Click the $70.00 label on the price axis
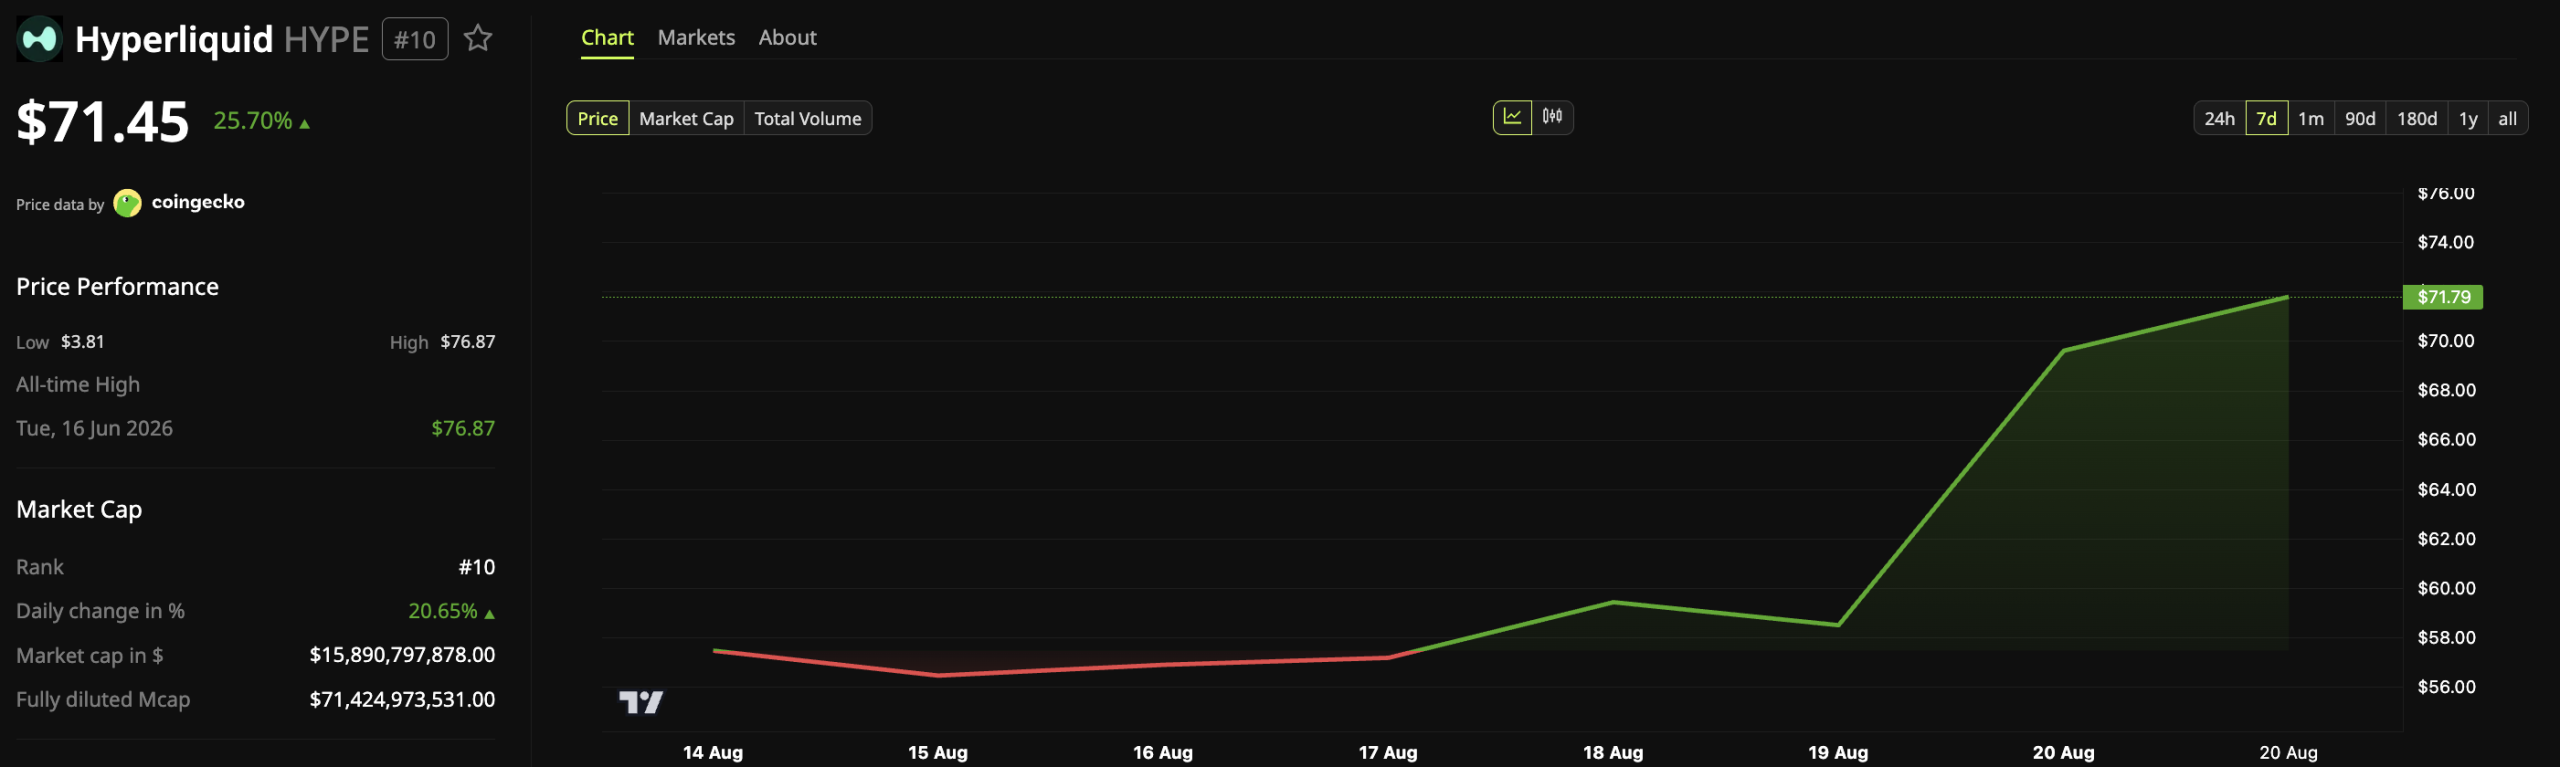This screenshot has width=2560, height=767. point(2446,341)
